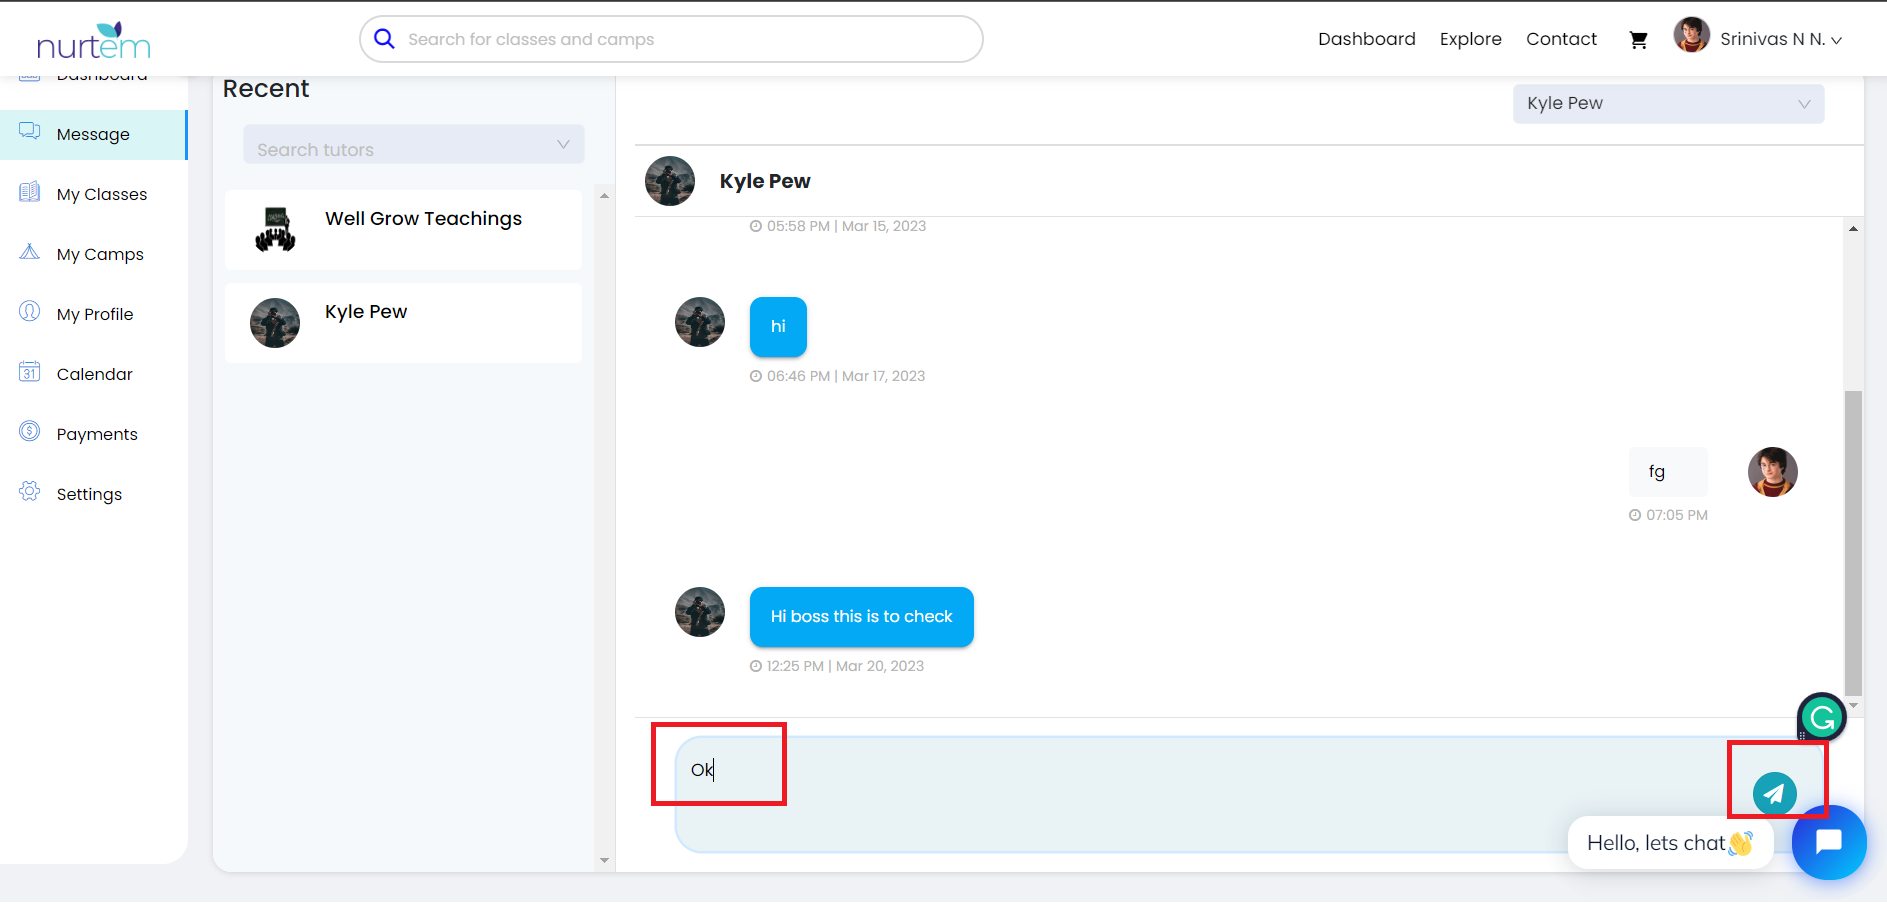The height and width of the screenshot is (904, 1887).
Task: Go to My Classes in sidebar
Action: (x=101, y=194)
